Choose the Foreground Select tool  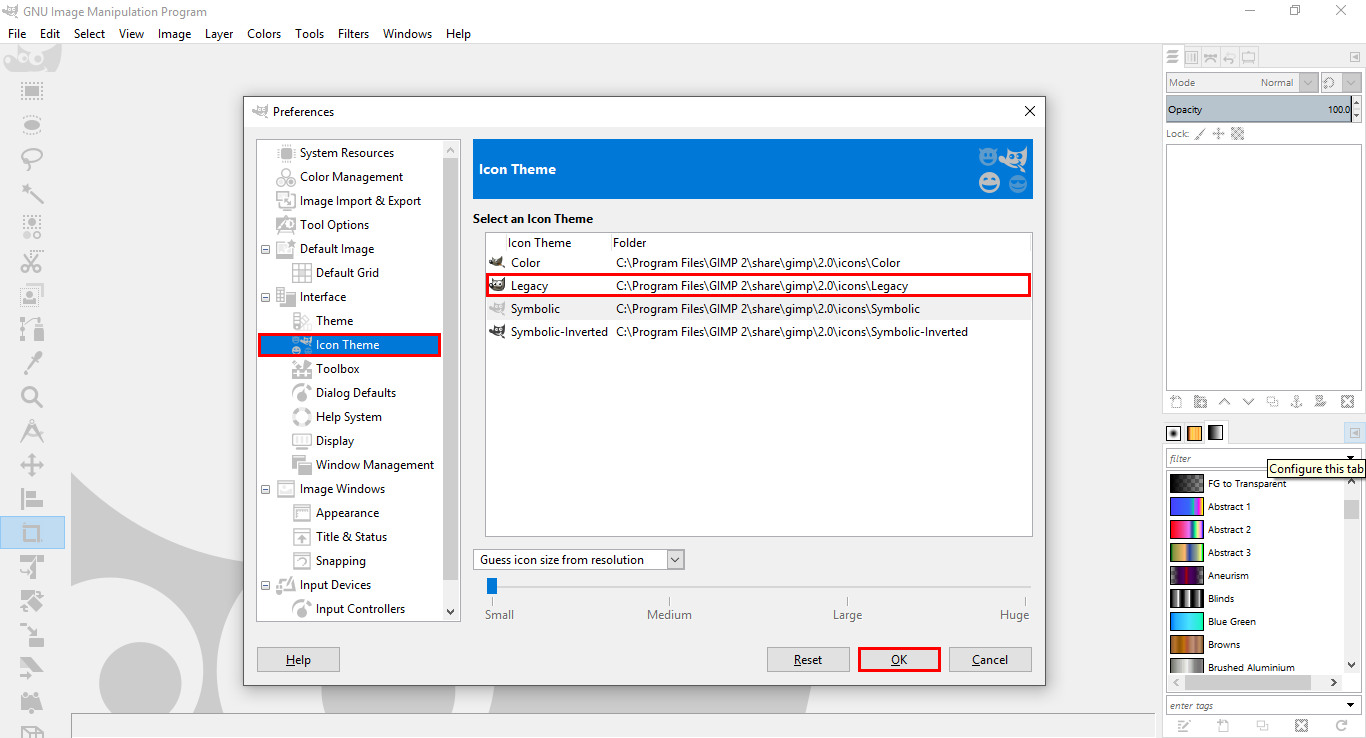coord(32,295)
